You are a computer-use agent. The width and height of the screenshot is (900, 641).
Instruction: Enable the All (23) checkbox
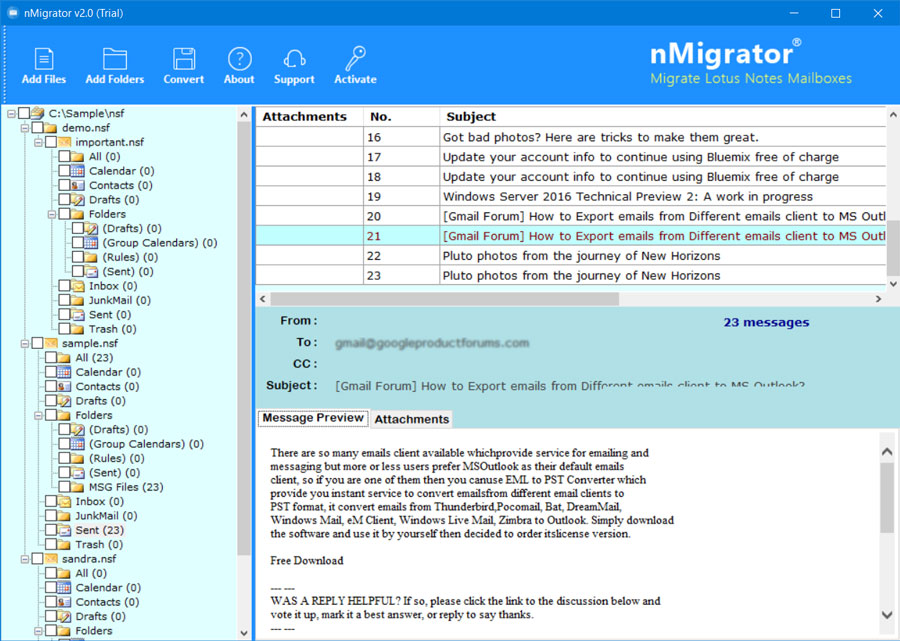pyautogui.click(x=51, y=358)
